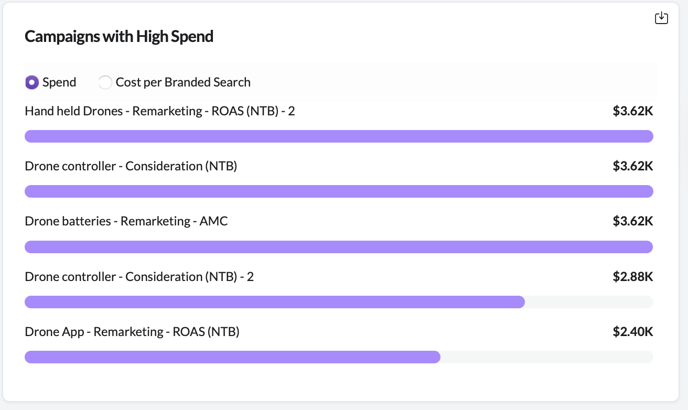This screenshot has height=410, width=688.
Task: Open Drone controller - Consideration (NTB) - 2
Action: pyautogui.click(x=139, y=276)
